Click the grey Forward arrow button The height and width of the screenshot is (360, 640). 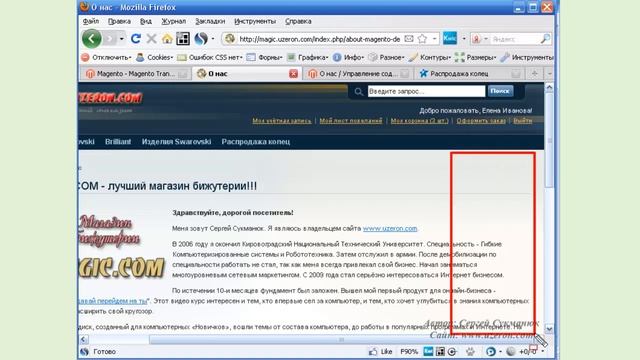[x=110, y=39]
